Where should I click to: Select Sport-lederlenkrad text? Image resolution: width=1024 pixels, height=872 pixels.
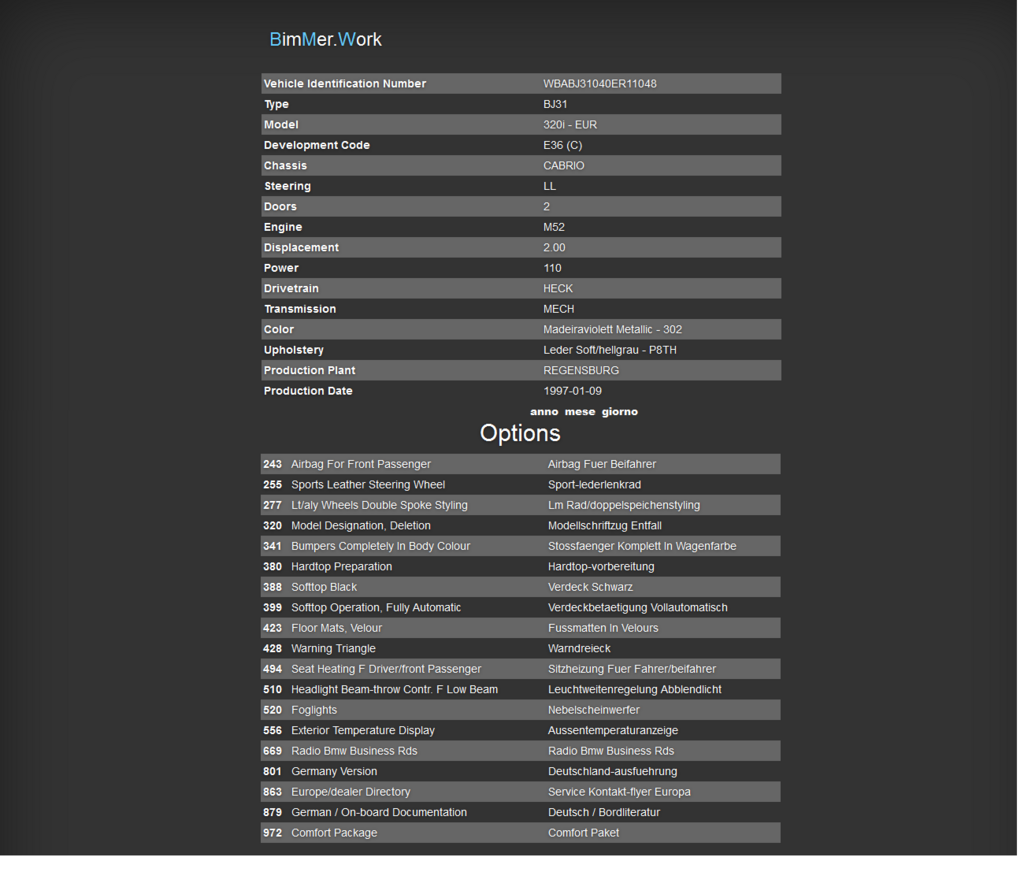point(594,485)
